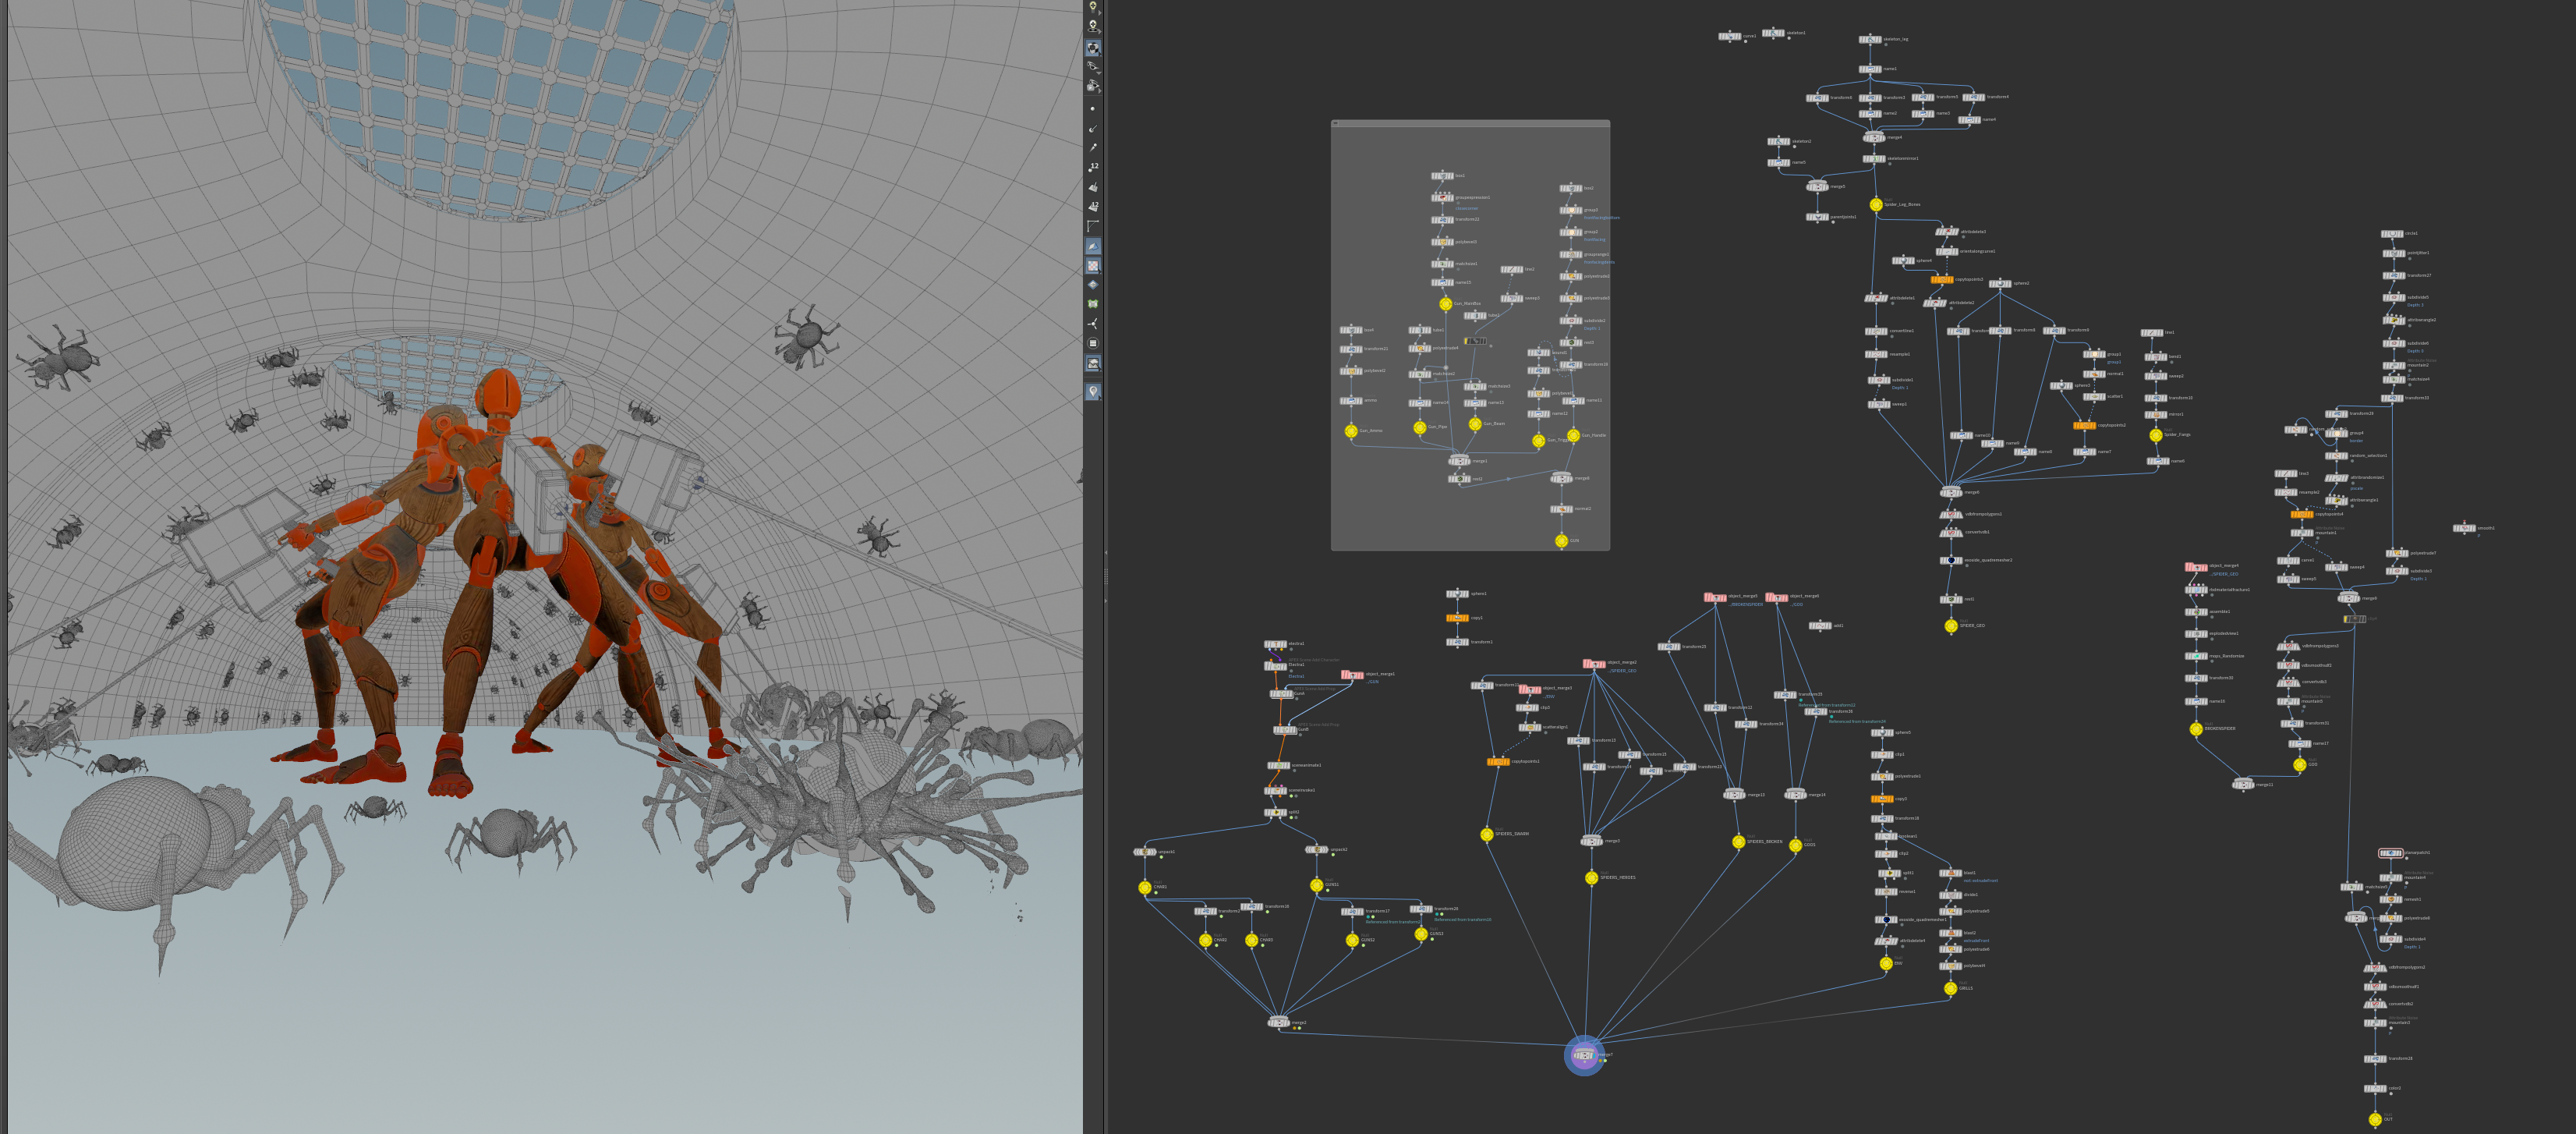Toggle display points icon in viewport toolbar

(x=1093, y=108)
